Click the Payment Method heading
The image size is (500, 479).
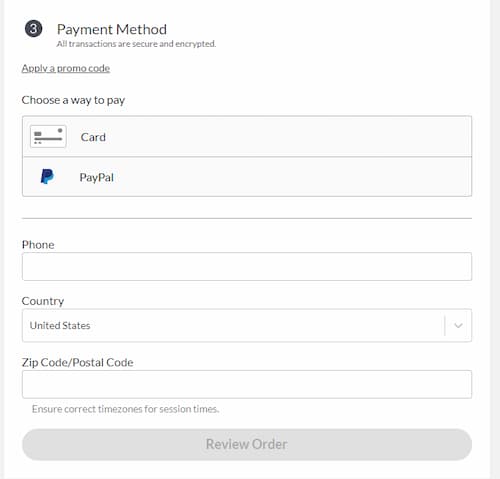[112, 29]
